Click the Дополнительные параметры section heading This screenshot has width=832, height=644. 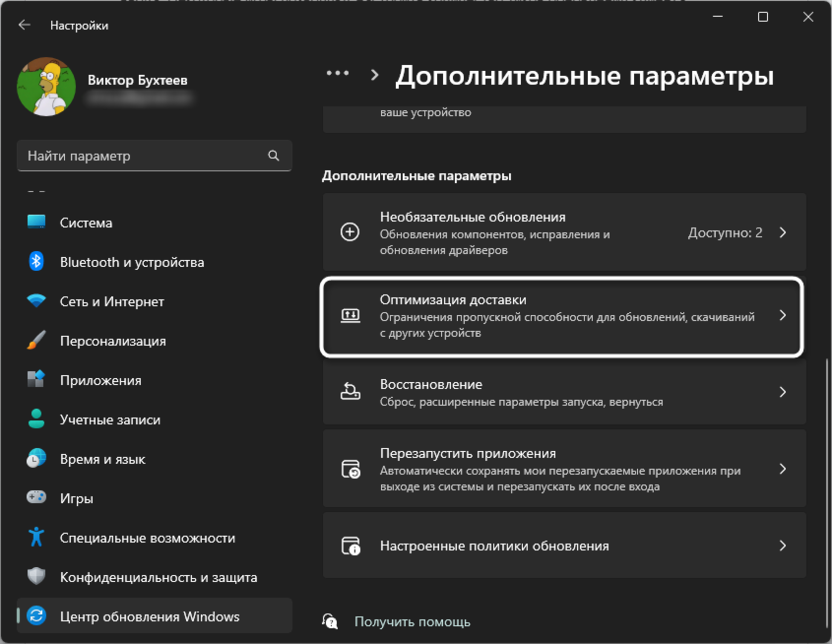coord(417,176)
